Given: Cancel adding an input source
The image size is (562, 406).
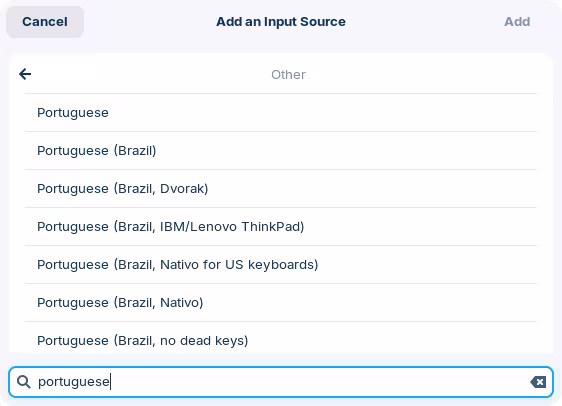Looking at the screenshot, I should click(45, 22).
